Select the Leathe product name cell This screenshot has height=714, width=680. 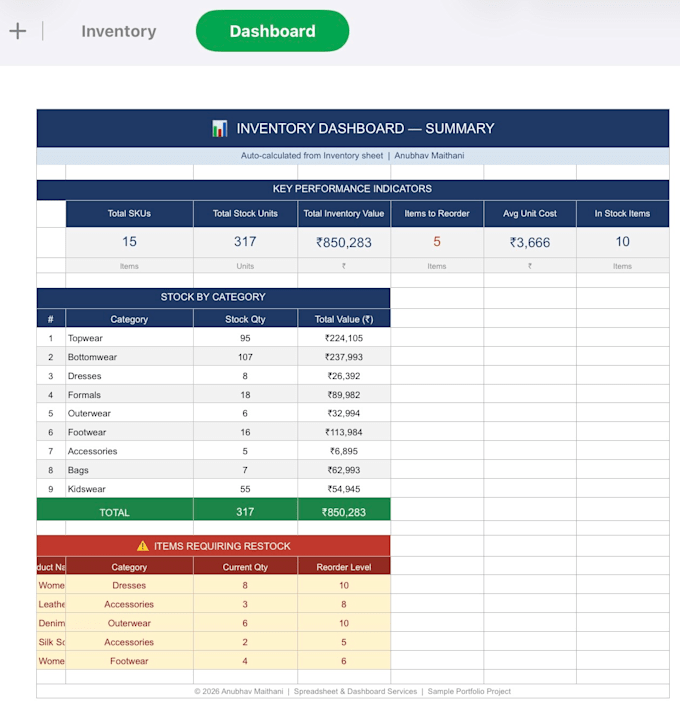point(51,604)
